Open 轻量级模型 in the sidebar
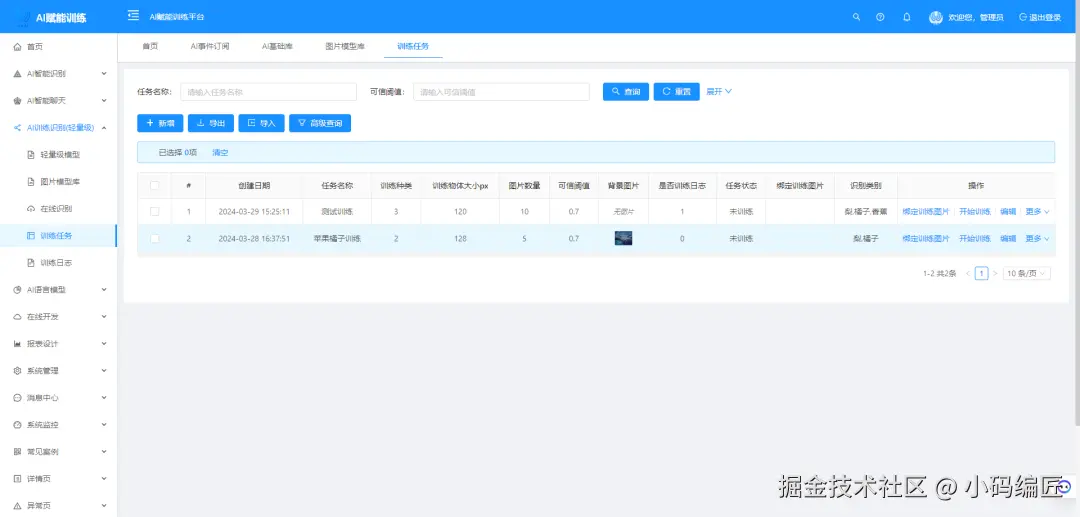This screenshot has width=1080, height=517. coord(59,155)
